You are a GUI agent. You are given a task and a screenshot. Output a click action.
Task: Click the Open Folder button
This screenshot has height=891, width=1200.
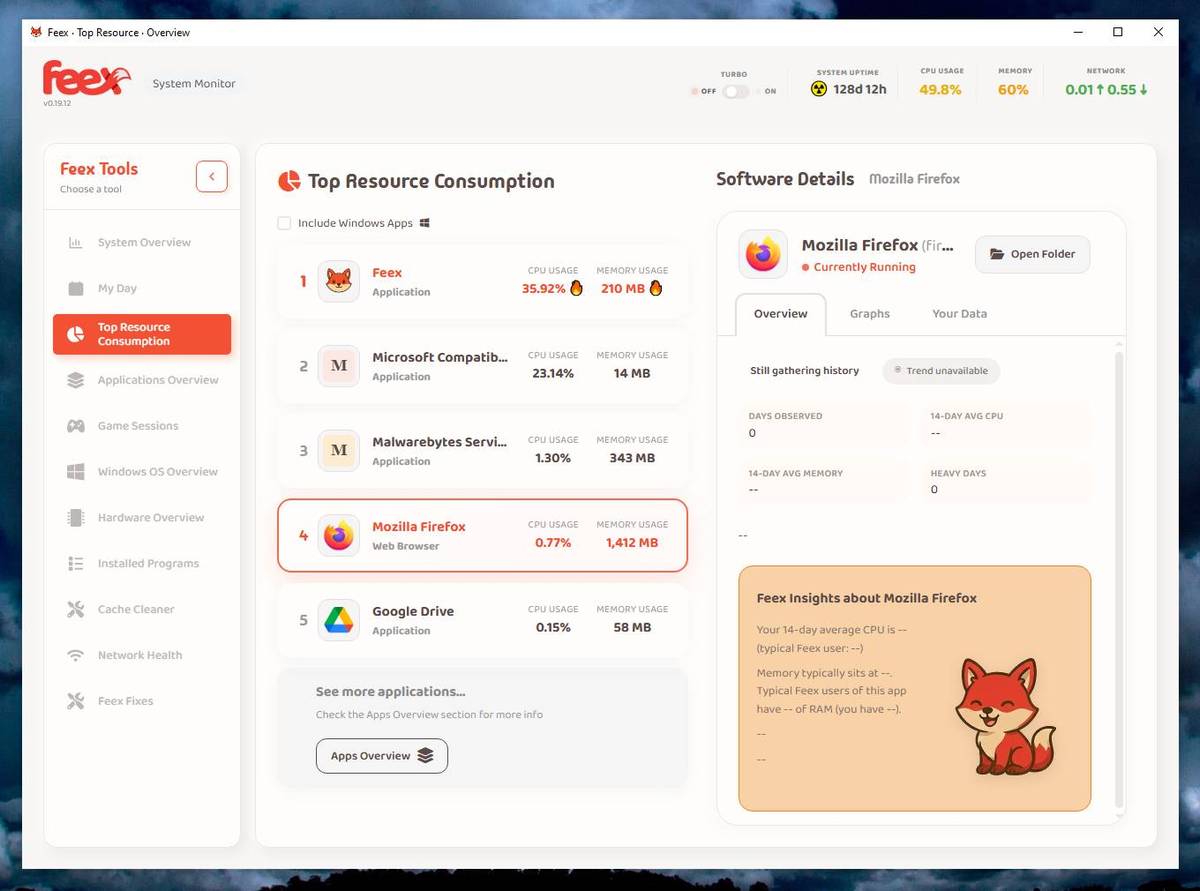1032,254
